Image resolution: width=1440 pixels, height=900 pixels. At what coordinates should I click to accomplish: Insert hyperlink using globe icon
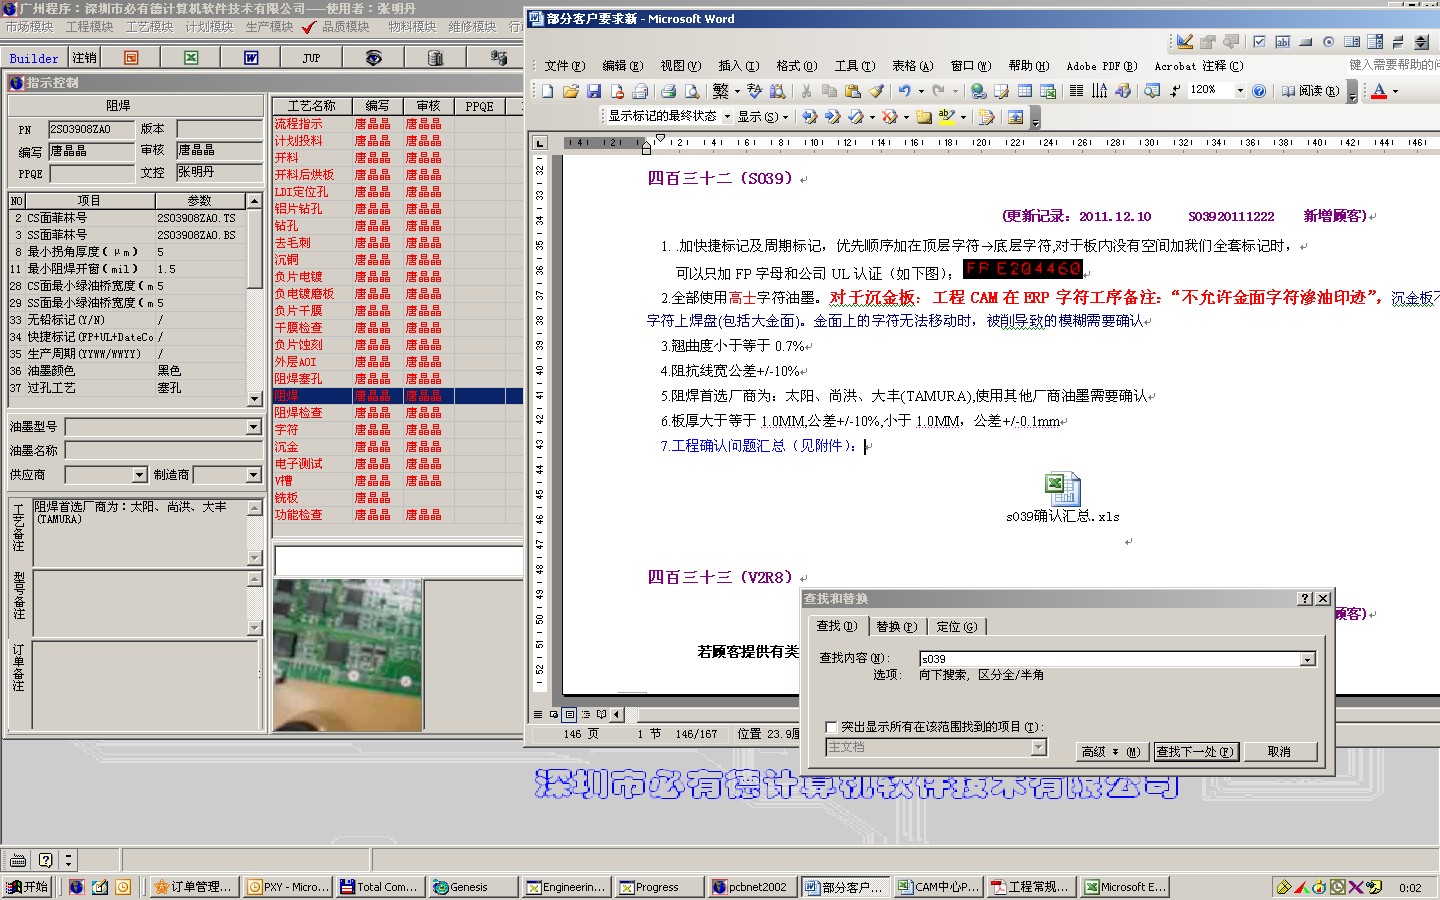tap(979, 91)
